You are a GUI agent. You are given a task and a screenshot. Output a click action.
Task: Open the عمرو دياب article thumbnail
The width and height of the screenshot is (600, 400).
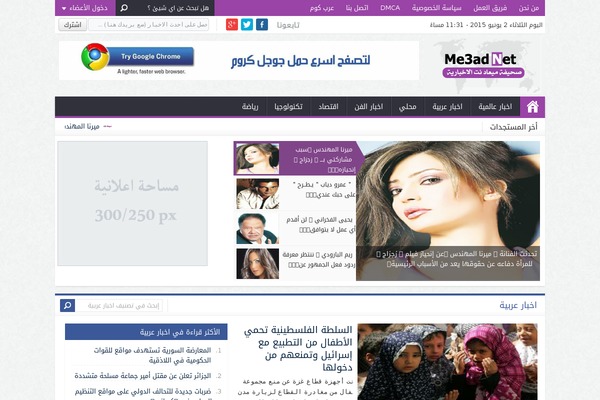pos(257,194)
